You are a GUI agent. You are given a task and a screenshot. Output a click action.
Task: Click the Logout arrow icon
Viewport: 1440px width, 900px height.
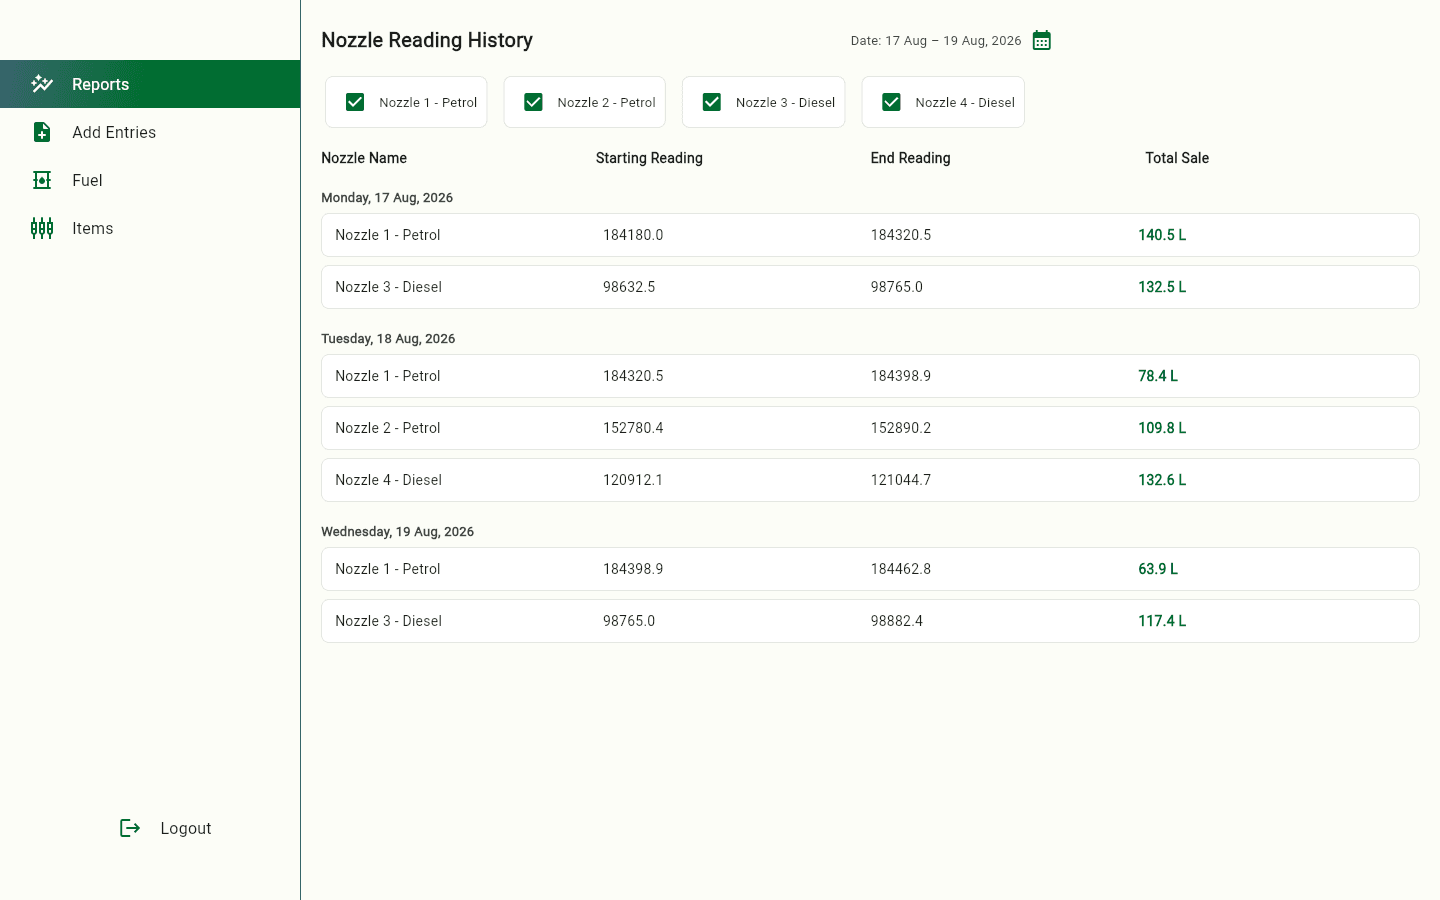click(x=130, y=828)
